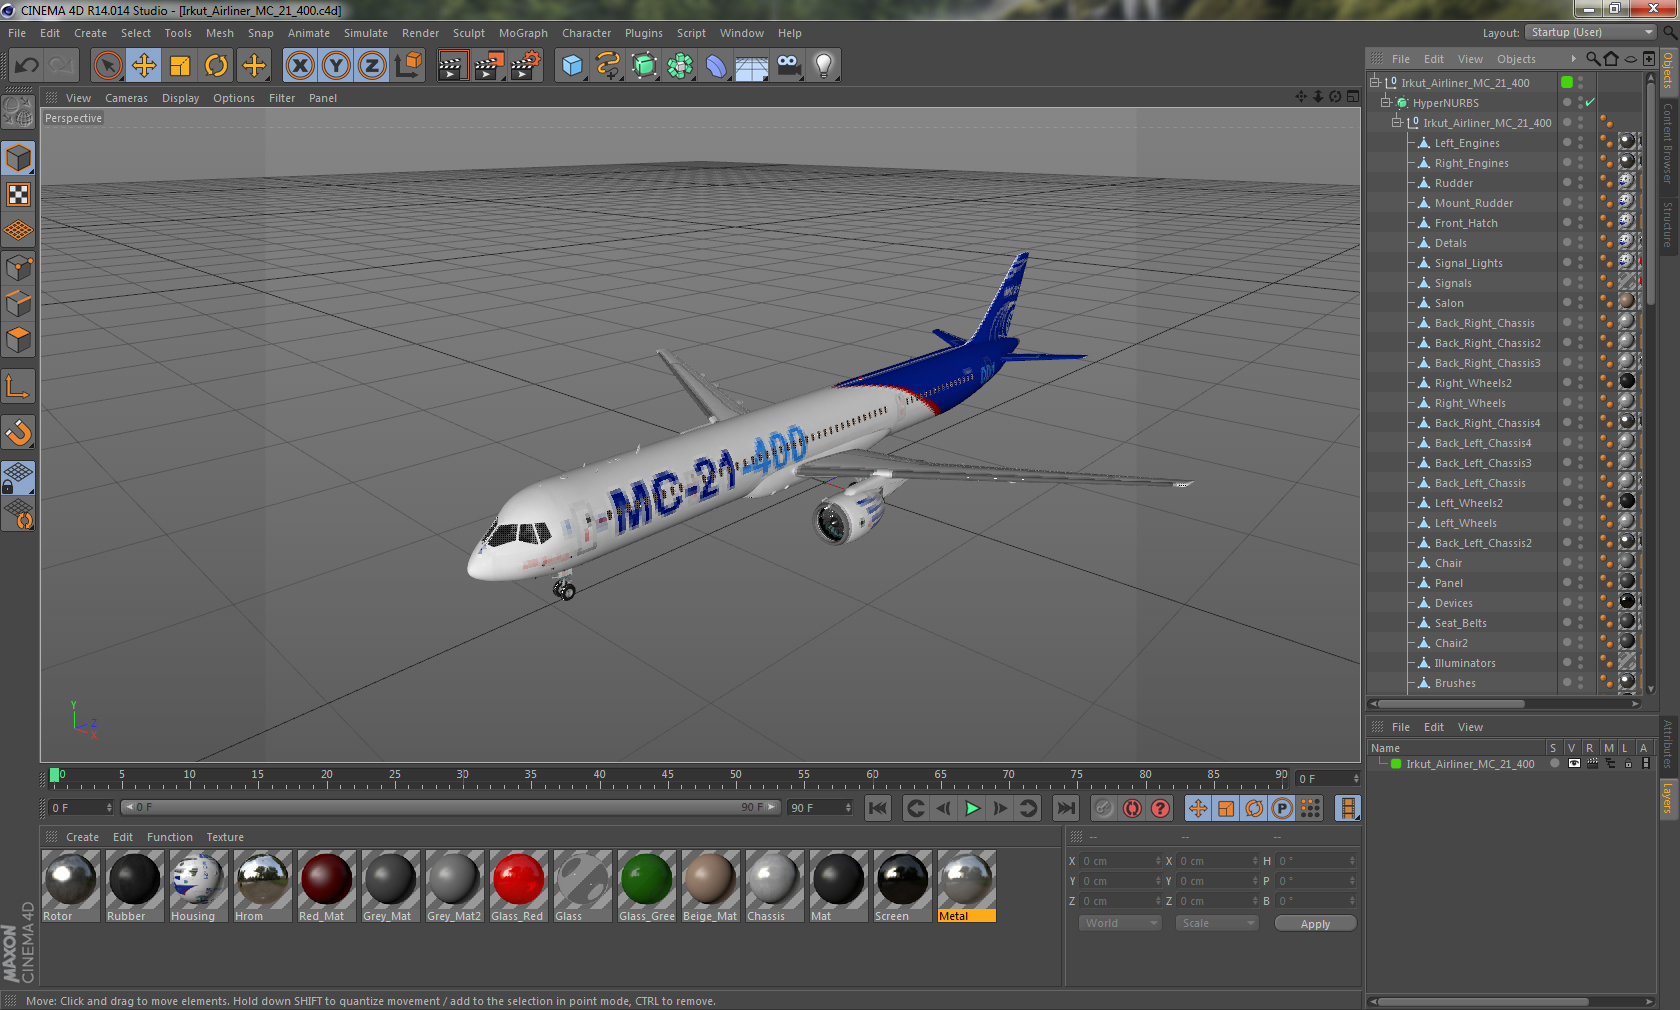Open the material manager Texture menu
1680x1010 pixels.
click(225, 837)
